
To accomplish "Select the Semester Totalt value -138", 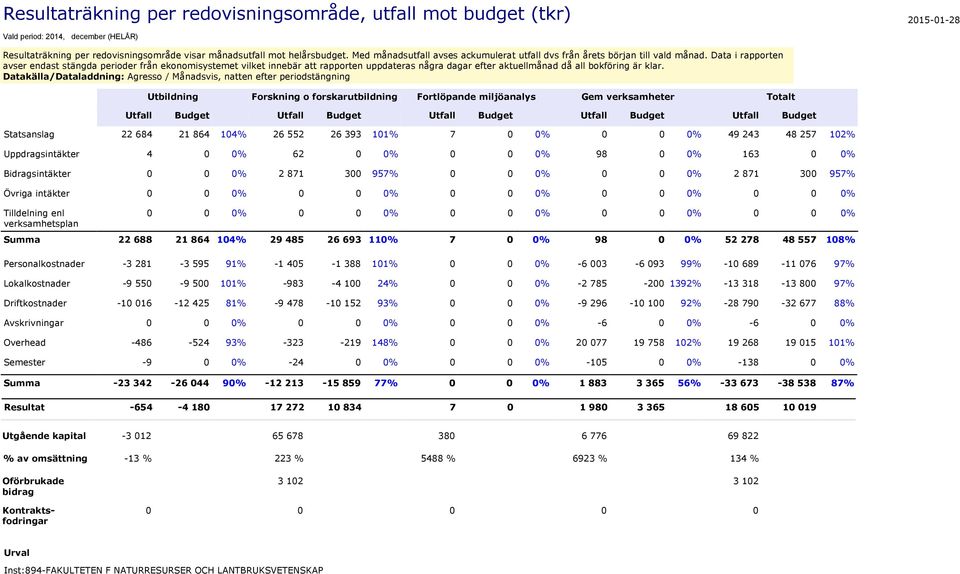I will point(748,362).
